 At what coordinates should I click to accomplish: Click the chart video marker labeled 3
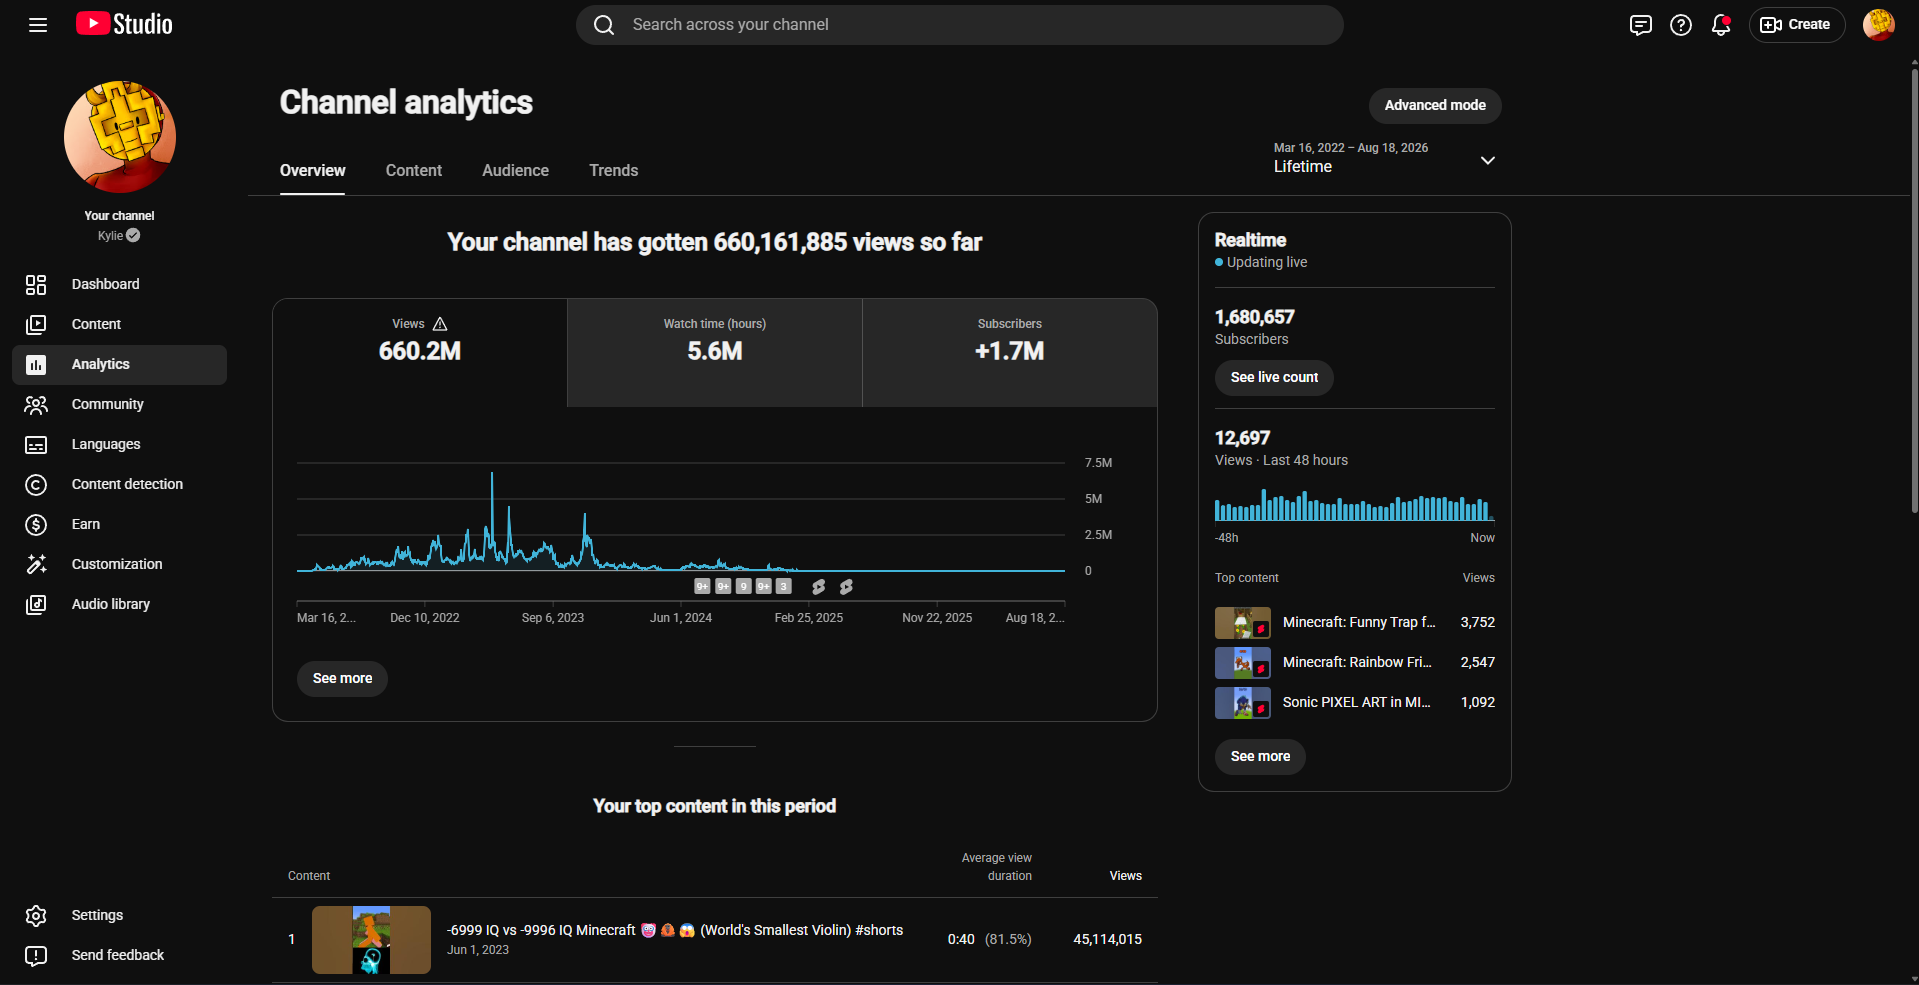click(x=784, y=587)
